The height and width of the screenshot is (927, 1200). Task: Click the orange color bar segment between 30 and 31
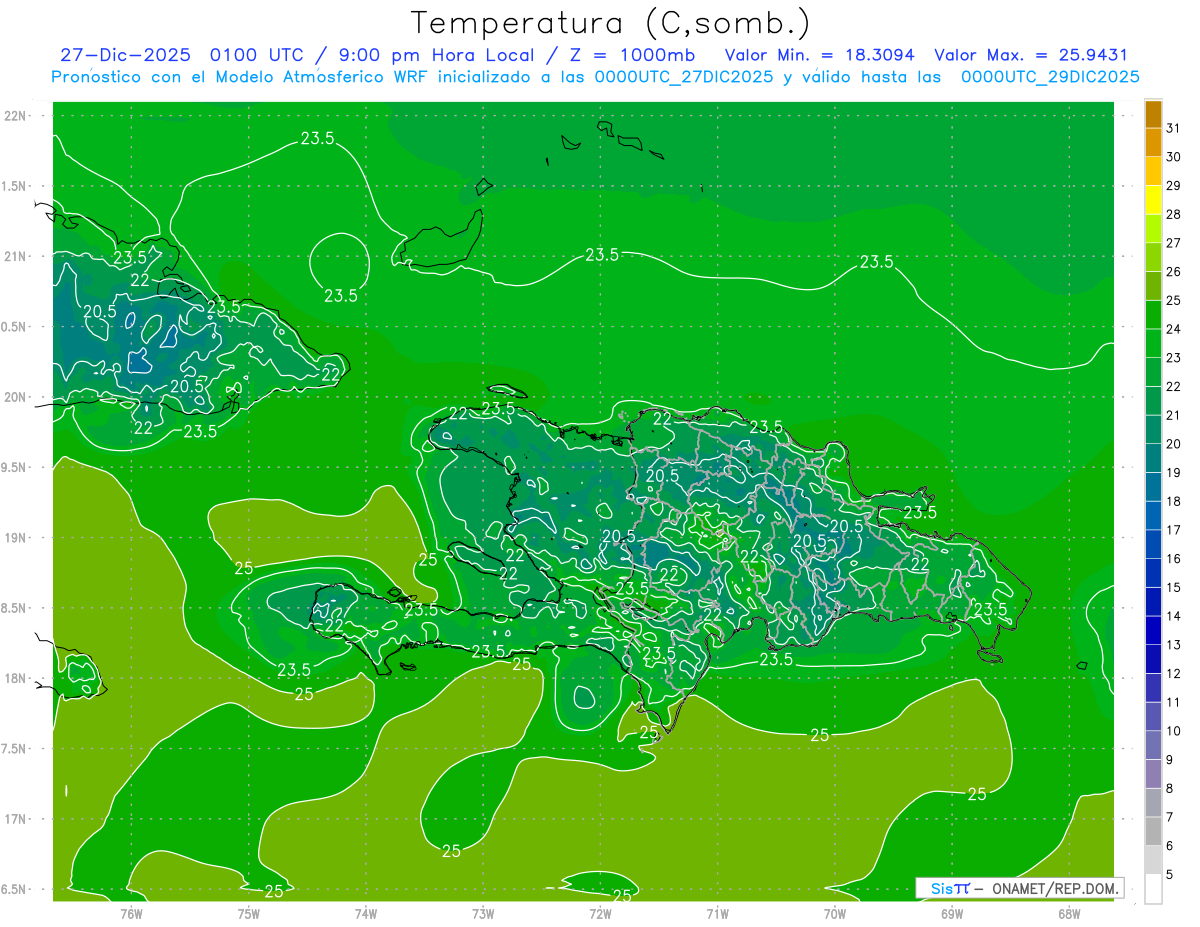pos(1153,143)
